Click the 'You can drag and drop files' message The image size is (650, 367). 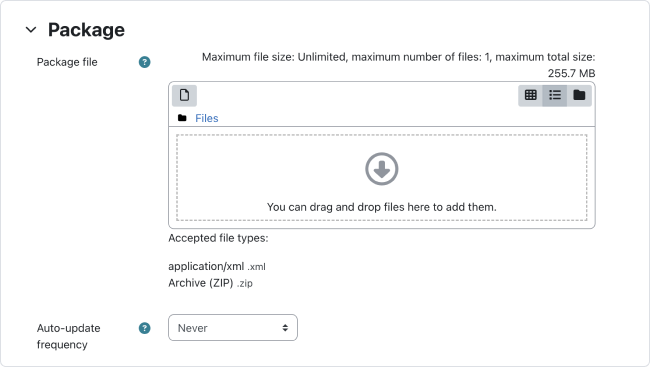382,207
